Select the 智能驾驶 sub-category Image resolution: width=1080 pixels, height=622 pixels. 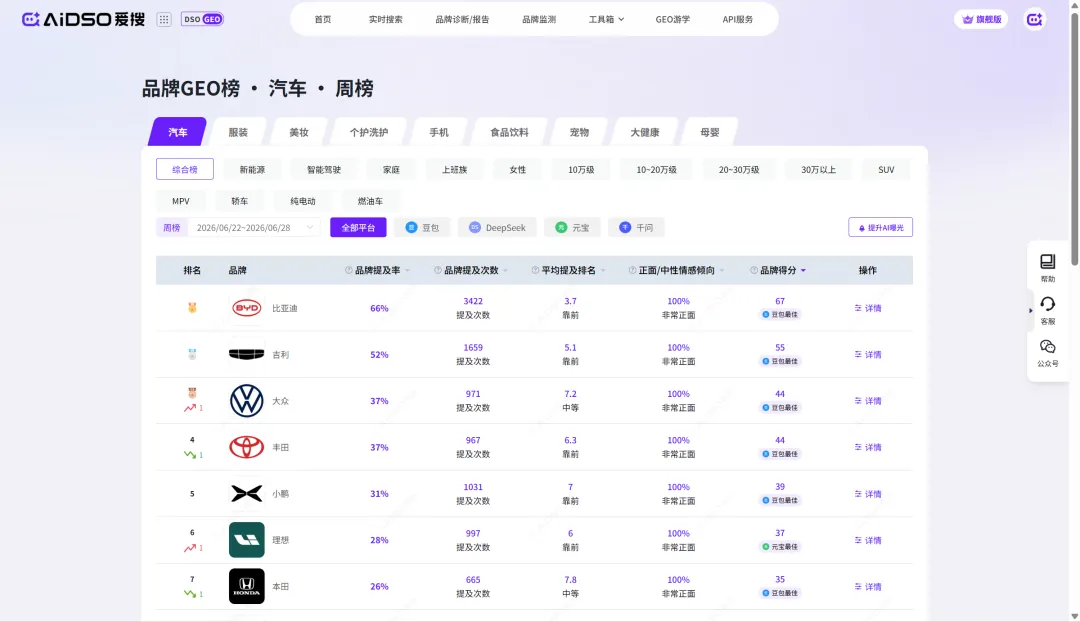tap(324, 169)
